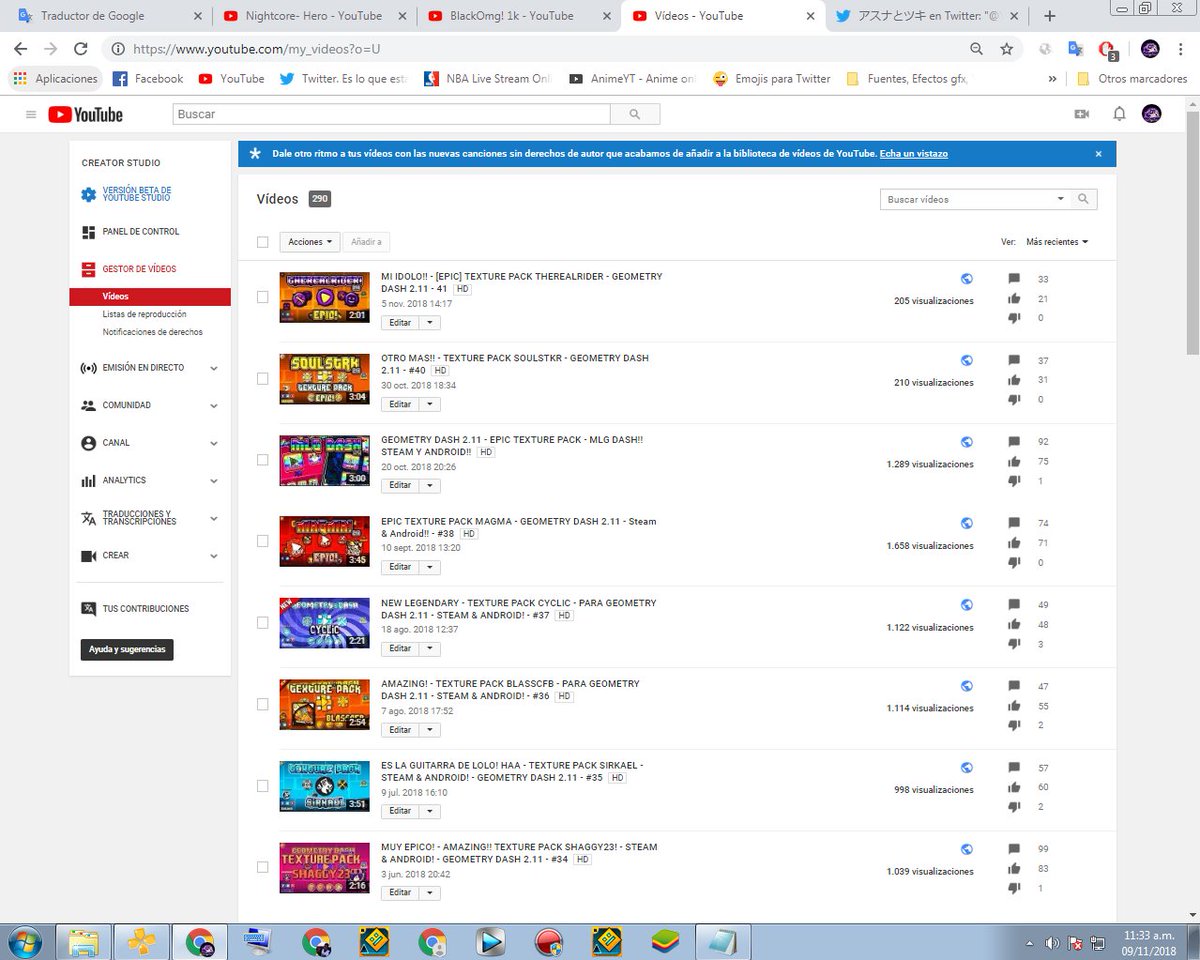Switch to the Nightcore- Hero browser tab
The height and width of the screenshot is (960, 1200).
point(313,16)
